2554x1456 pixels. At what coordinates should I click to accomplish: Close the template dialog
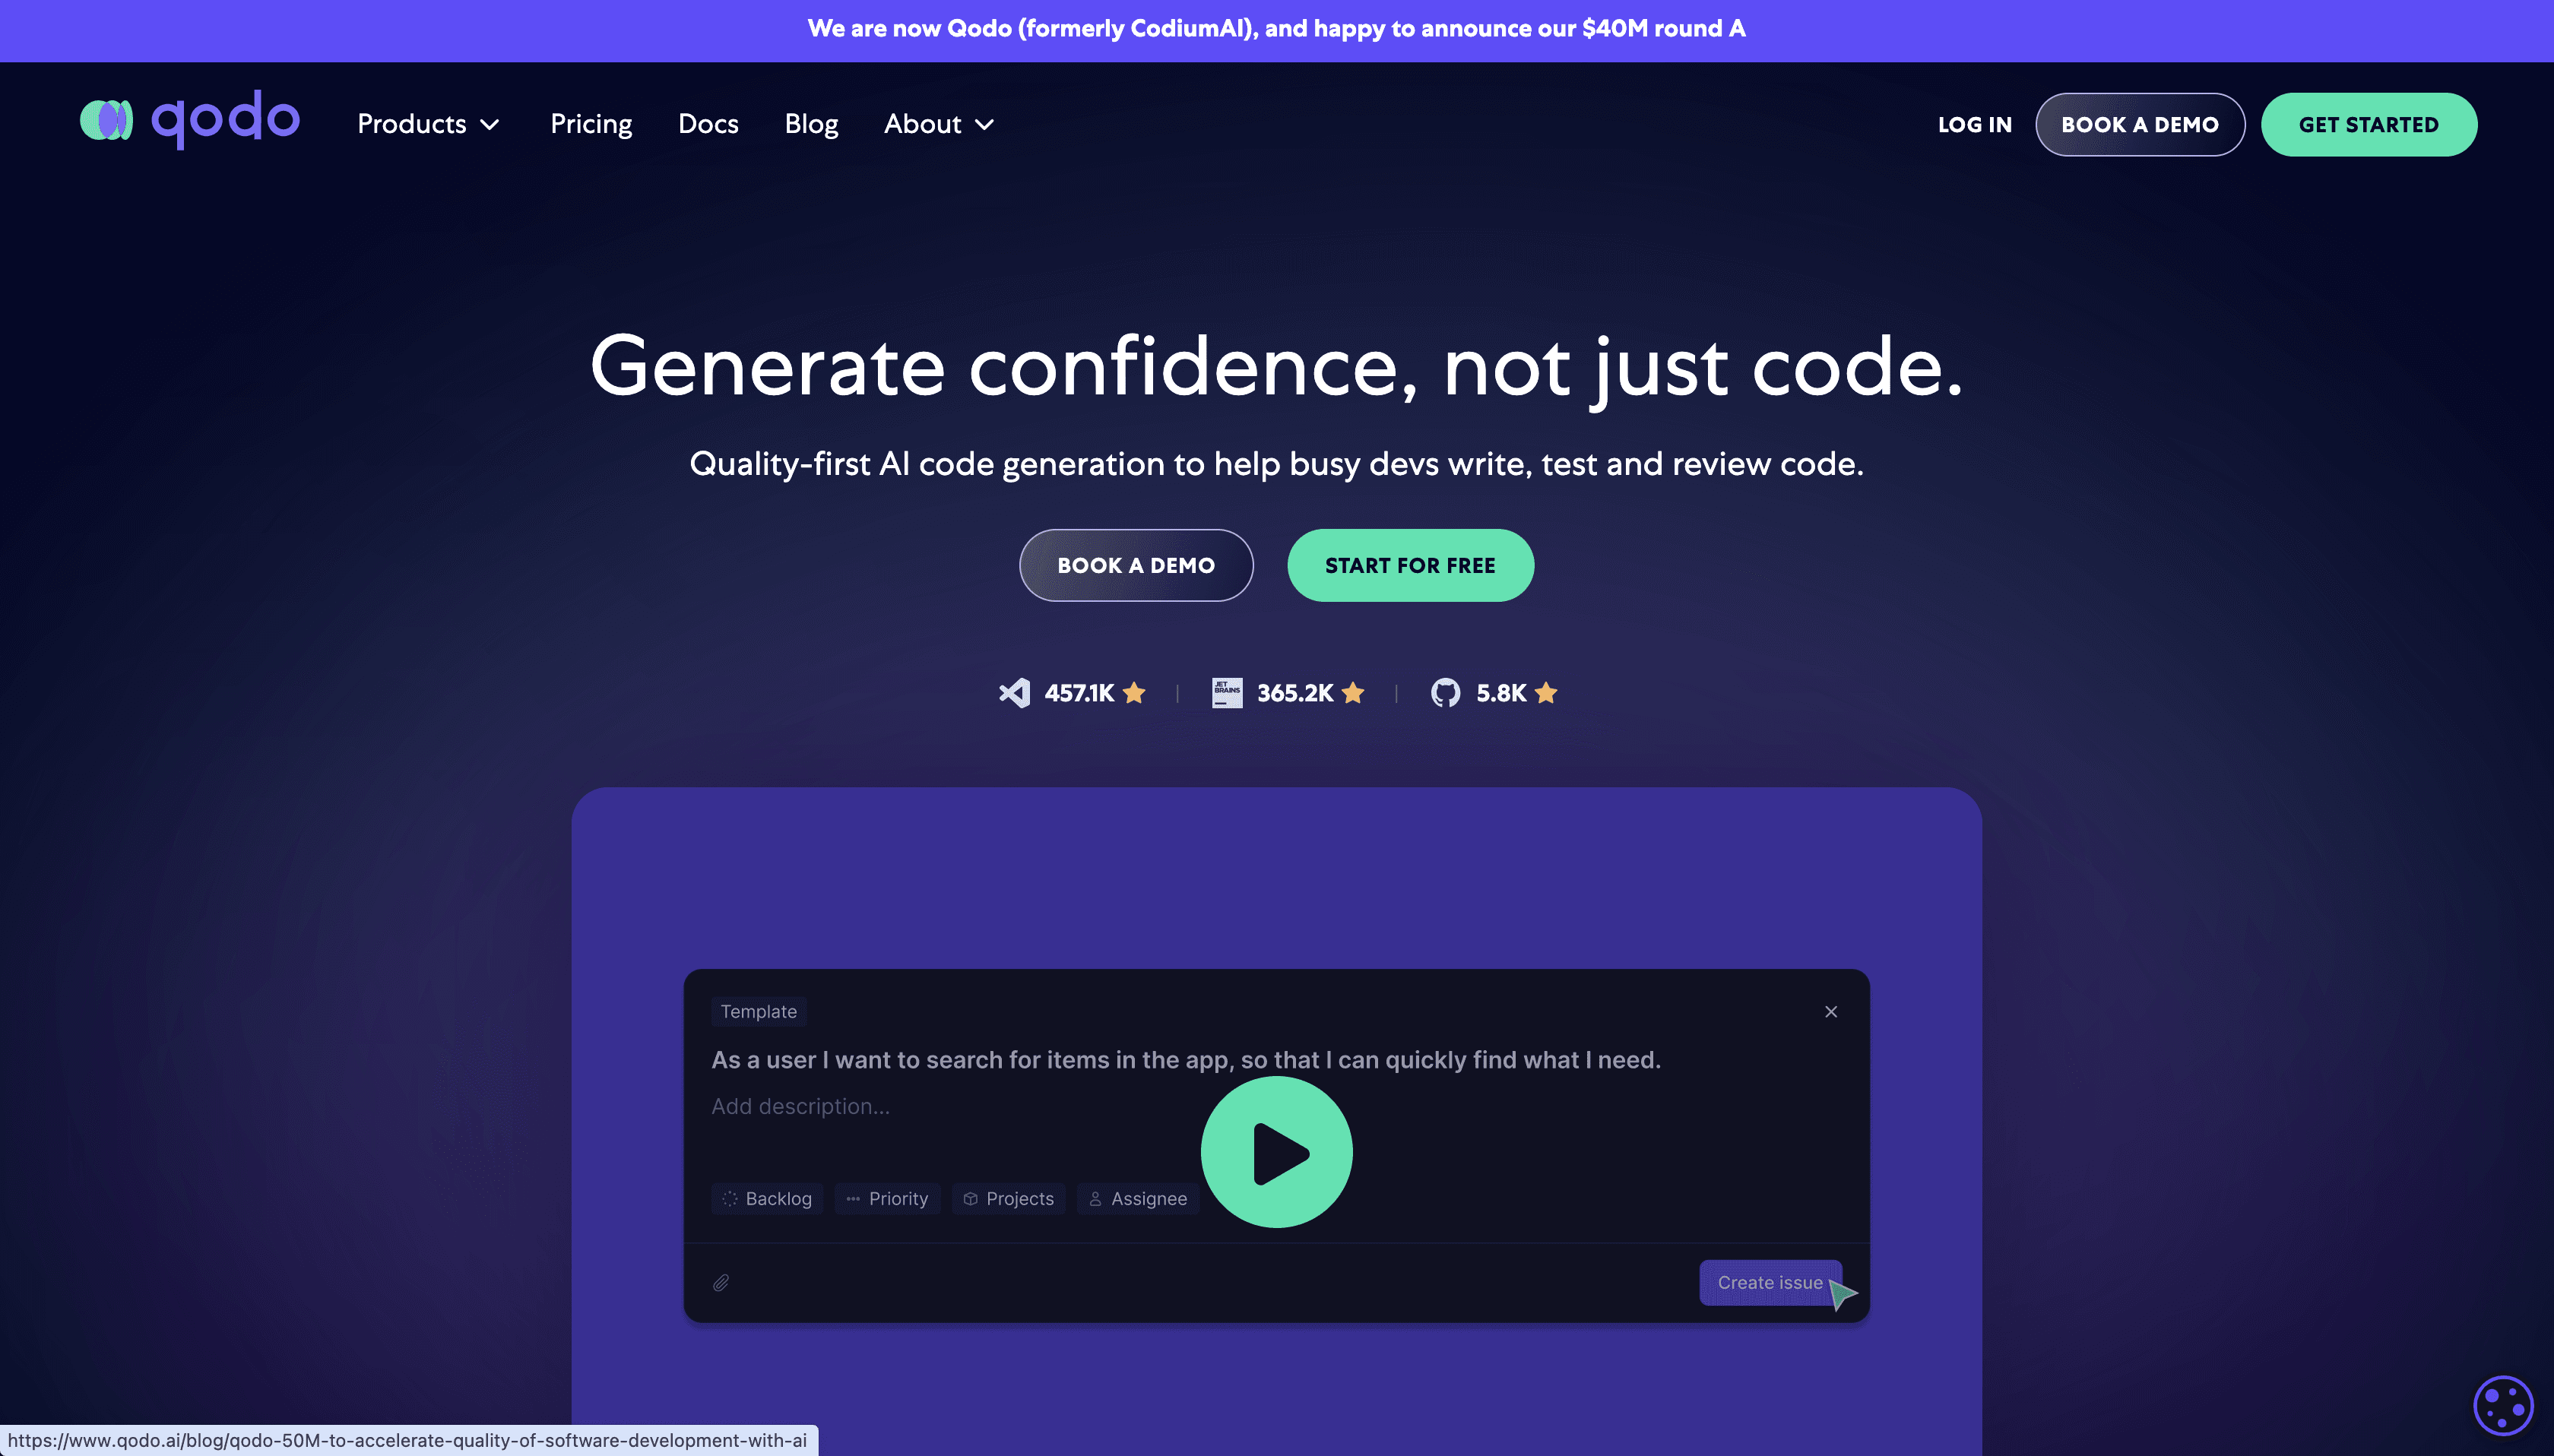pos(1831,1012)
